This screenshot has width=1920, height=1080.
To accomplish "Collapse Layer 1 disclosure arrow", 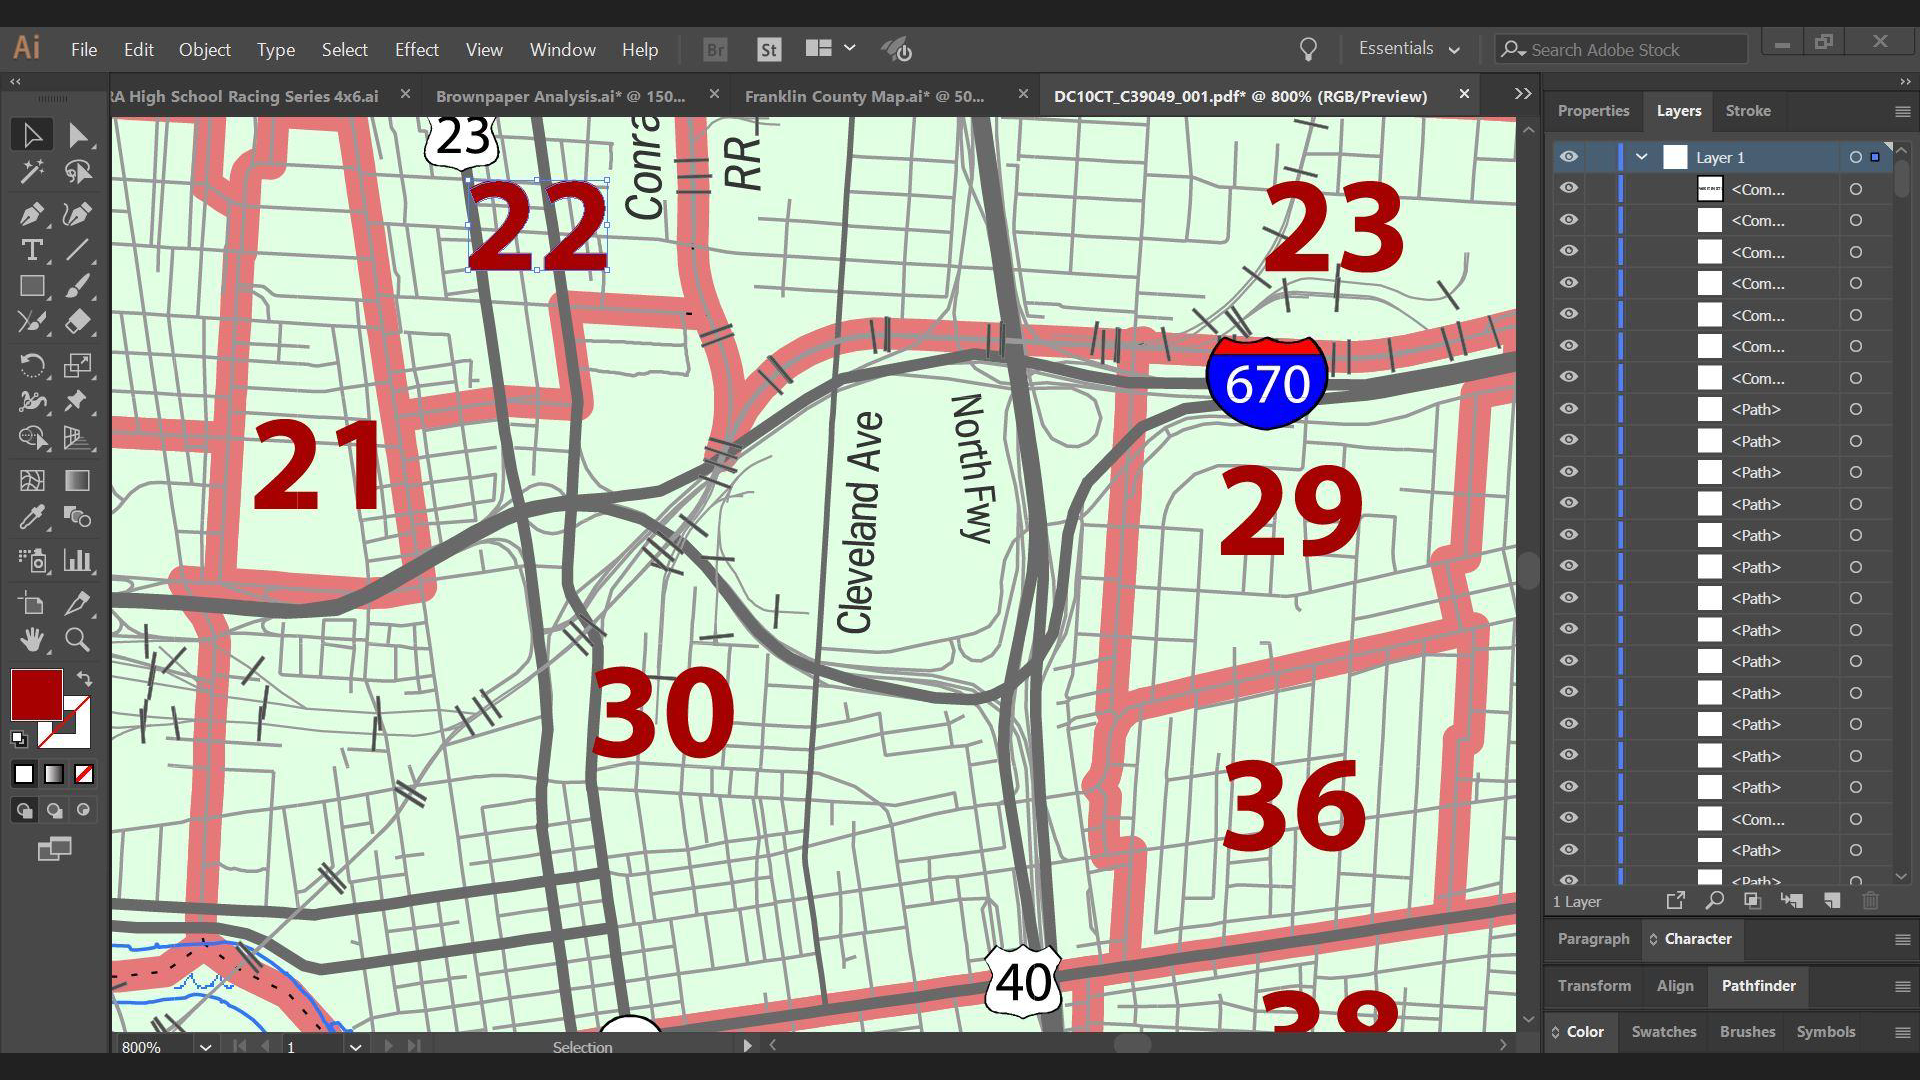I will point(1641,157).
